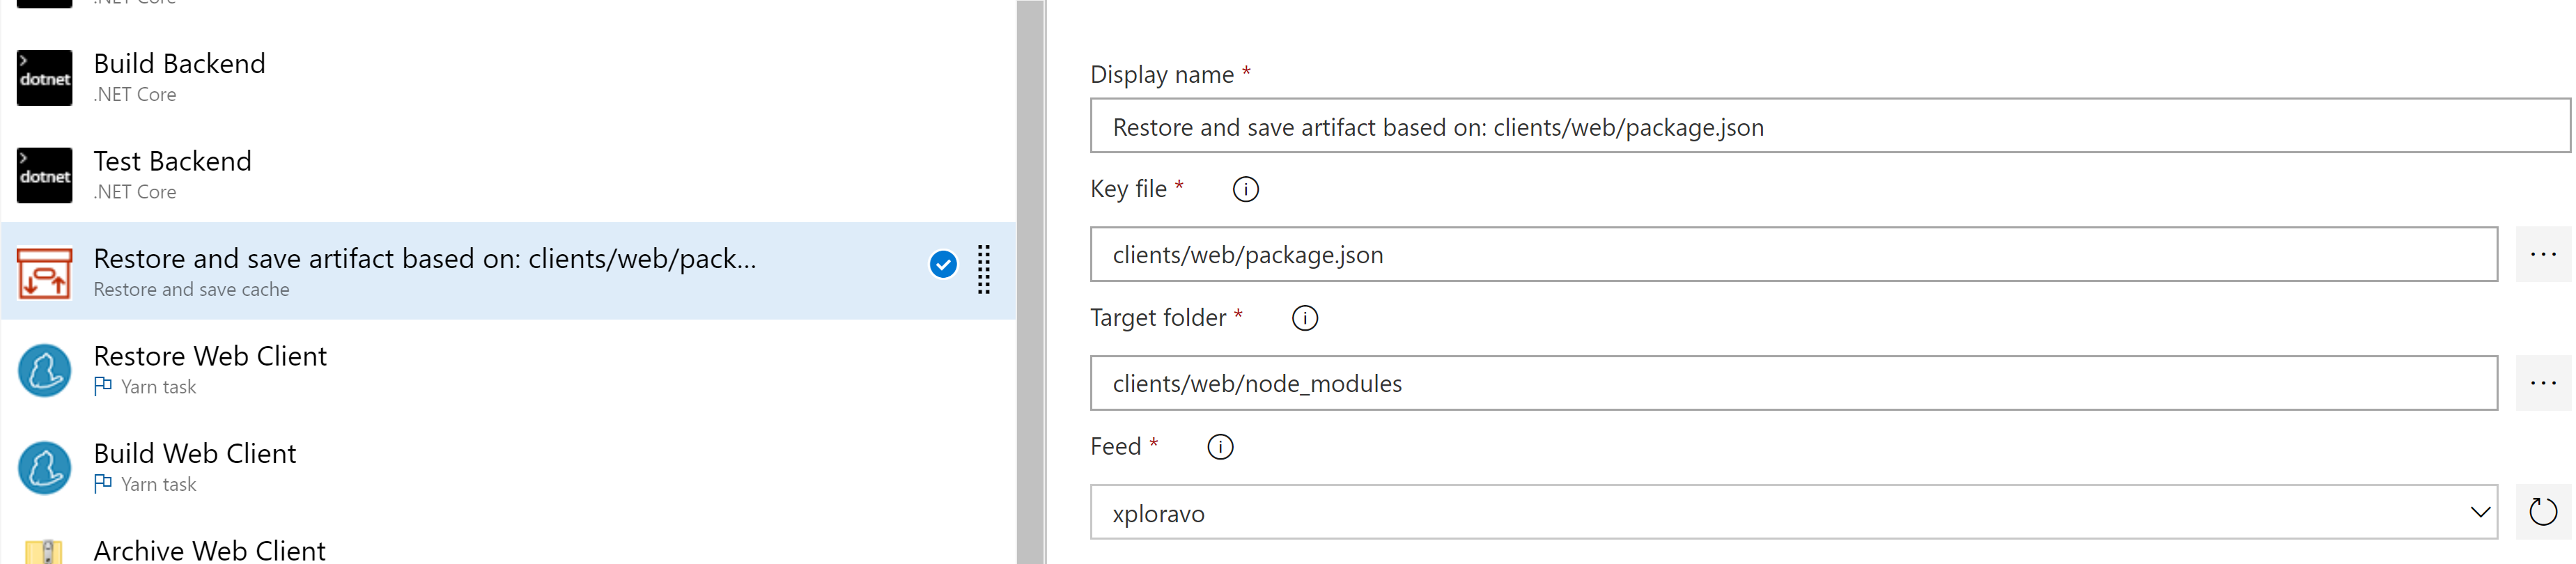Select the Test Backend task
This screenshot has height=564, width=2576.
tap(508, 175)
